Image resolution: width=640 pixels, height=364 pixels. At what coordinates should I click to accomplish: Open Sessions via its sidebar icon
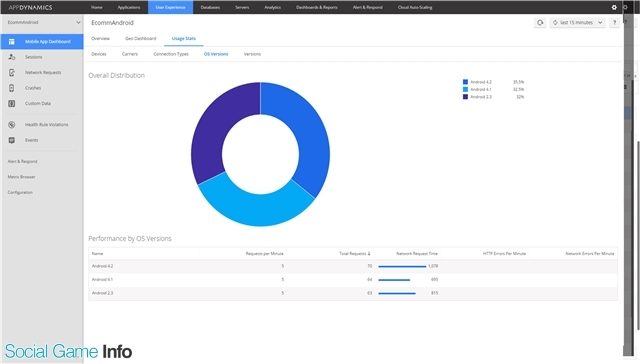(12, 57)
